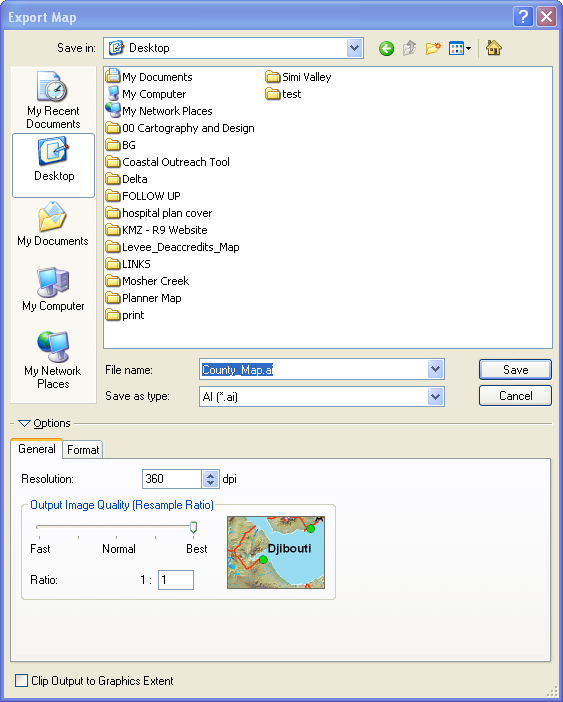
Task: Open the Save as type dropdown
Action: (x=435, y=396)
